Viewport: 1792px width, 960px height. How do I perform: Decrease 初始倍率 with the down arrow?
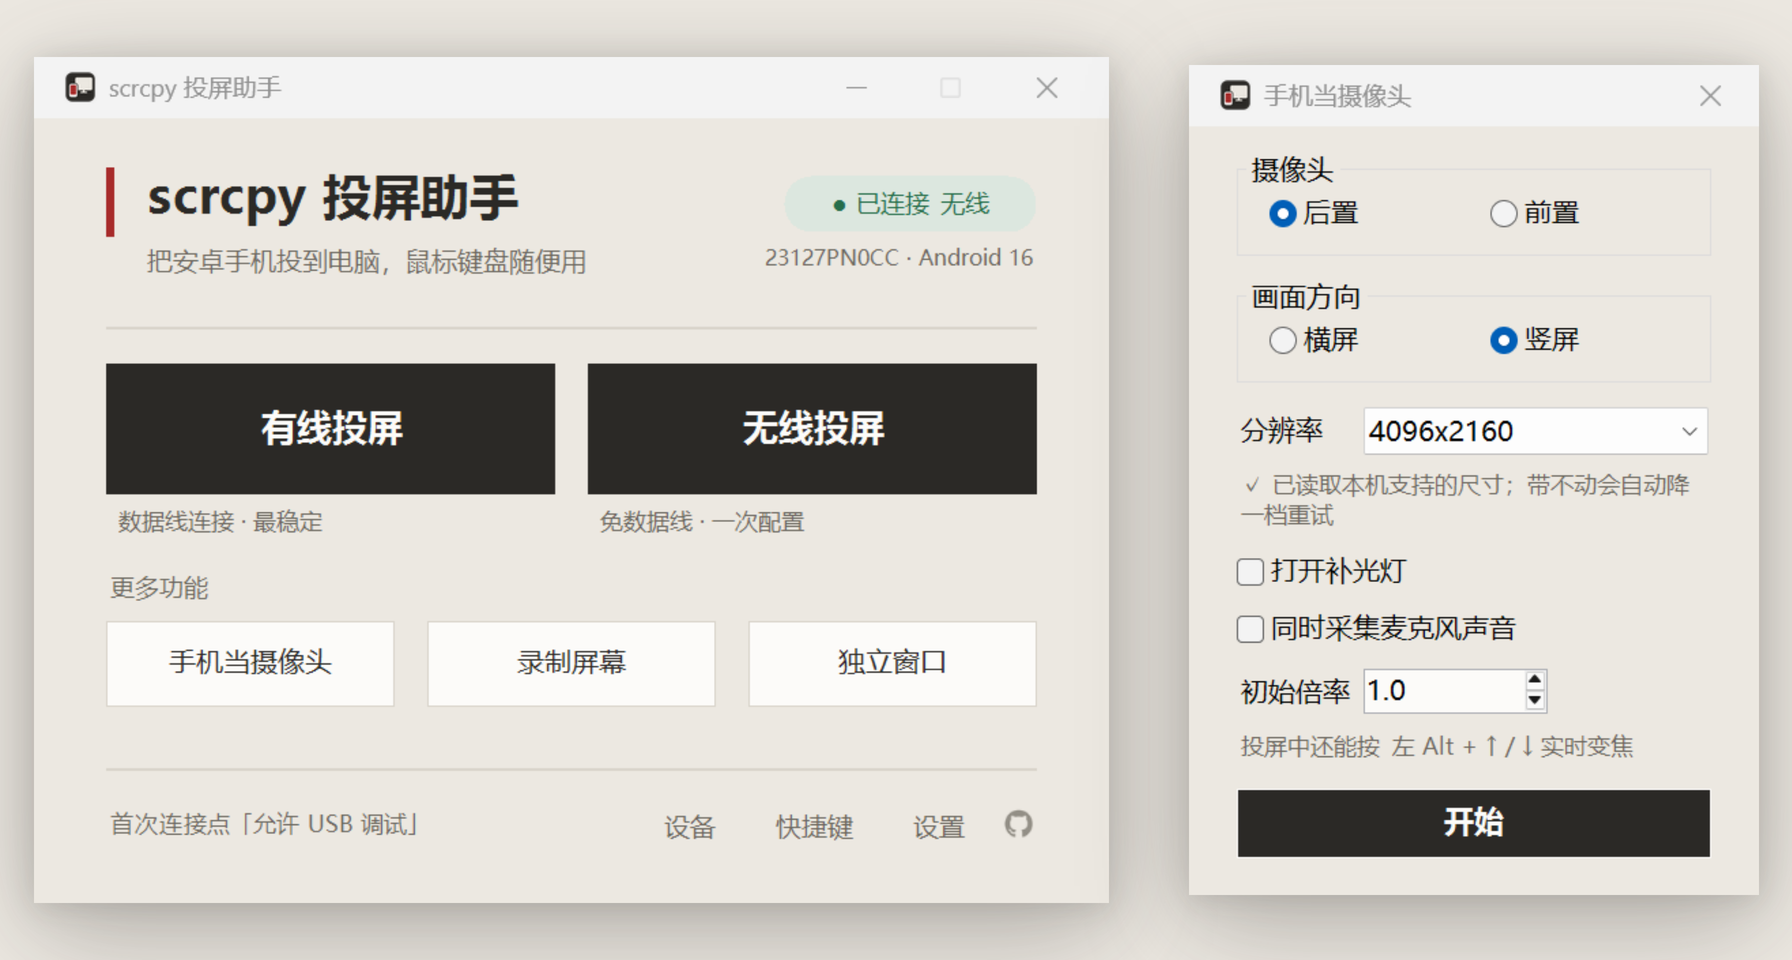pos(1534,700)
